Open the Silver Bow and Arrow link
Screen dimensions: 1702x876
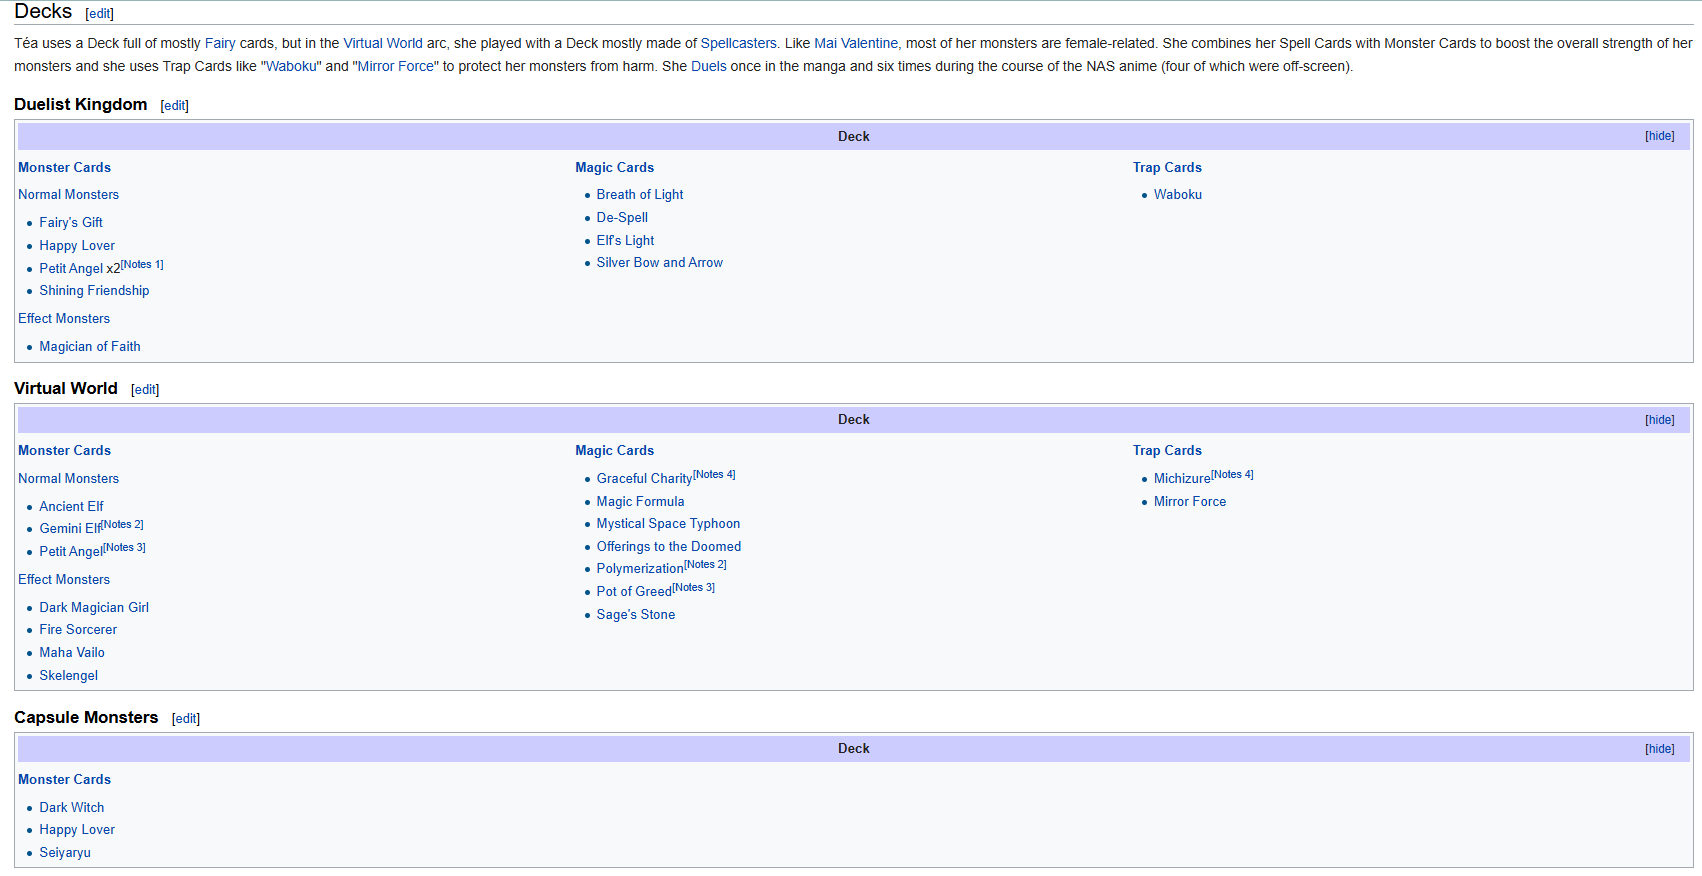(x=660, y=263)
